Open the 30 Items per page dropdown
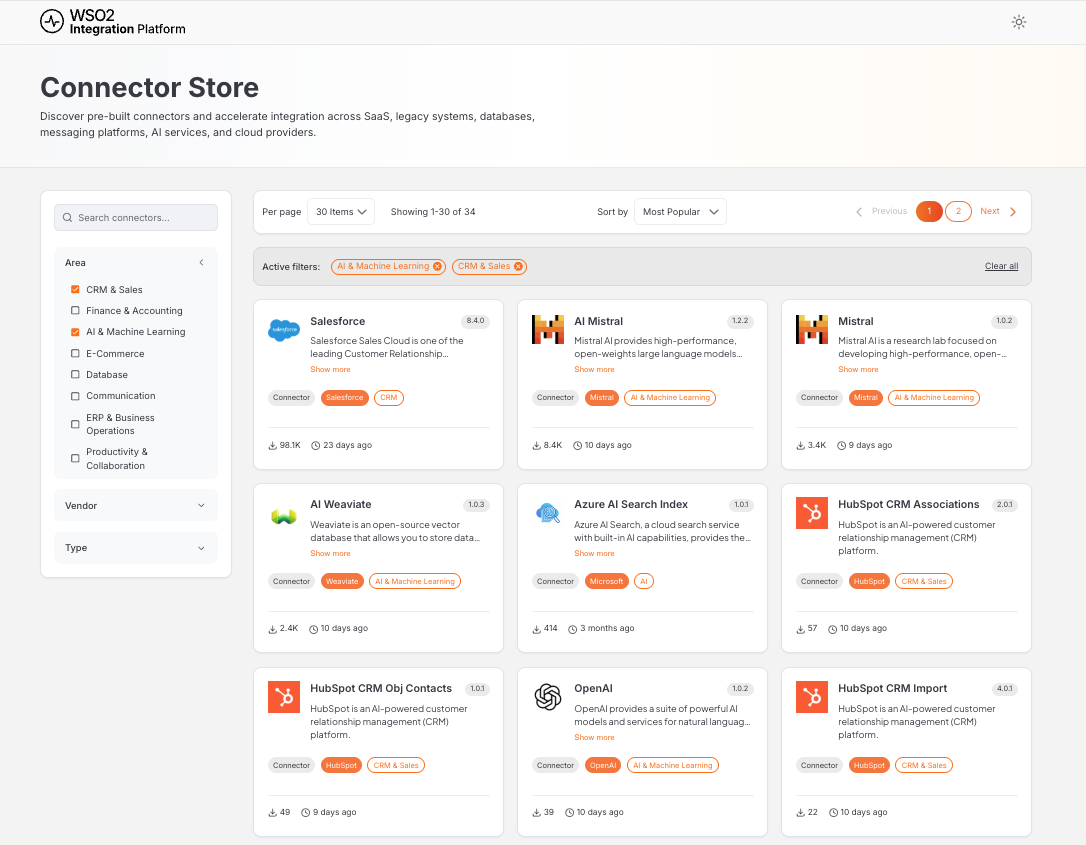Image resolution: width=1086 pixels, height=845 pixels. 341,212
